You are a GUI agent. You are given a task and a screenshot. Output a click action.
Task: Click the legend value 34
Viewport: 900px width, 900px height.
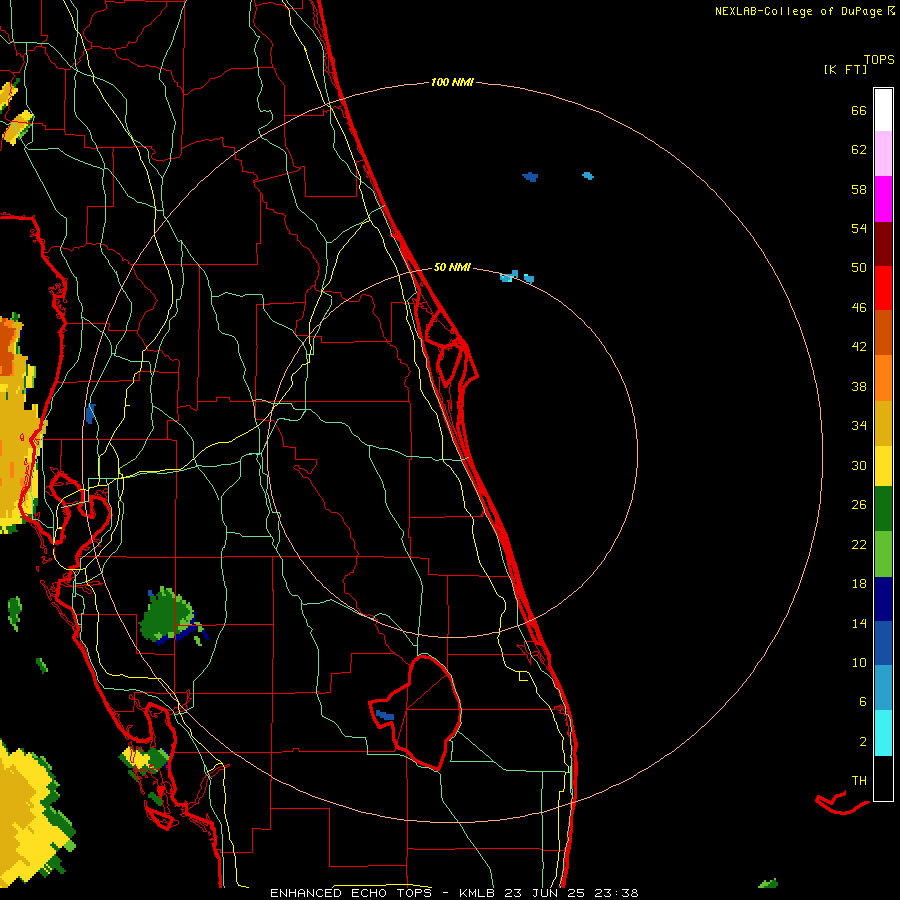pyautogui.click(x=859, y=426)
